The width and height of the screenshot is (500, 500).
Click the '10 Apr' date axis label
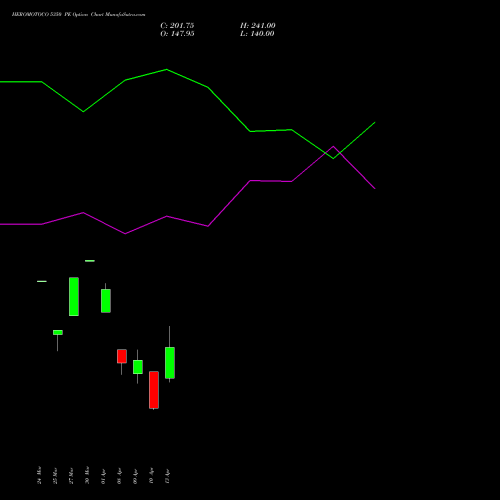[151, 476]
